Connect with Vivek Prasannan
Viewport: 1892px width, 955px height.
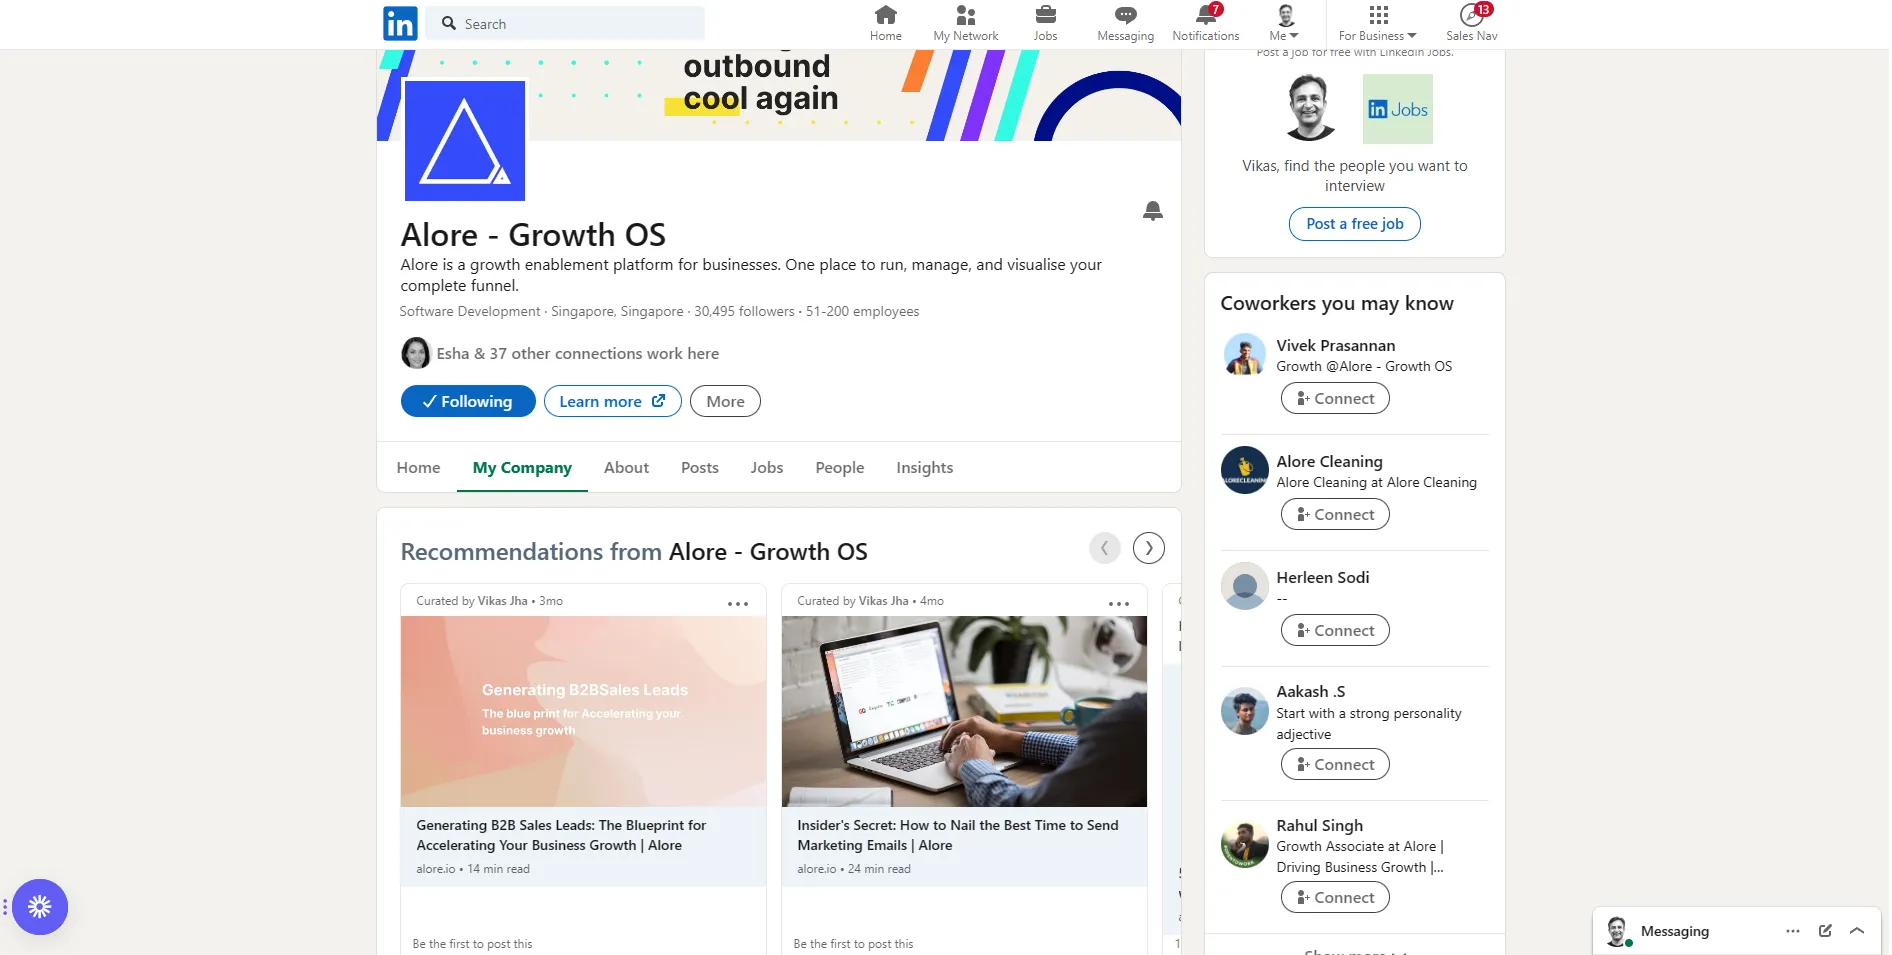1335,398
